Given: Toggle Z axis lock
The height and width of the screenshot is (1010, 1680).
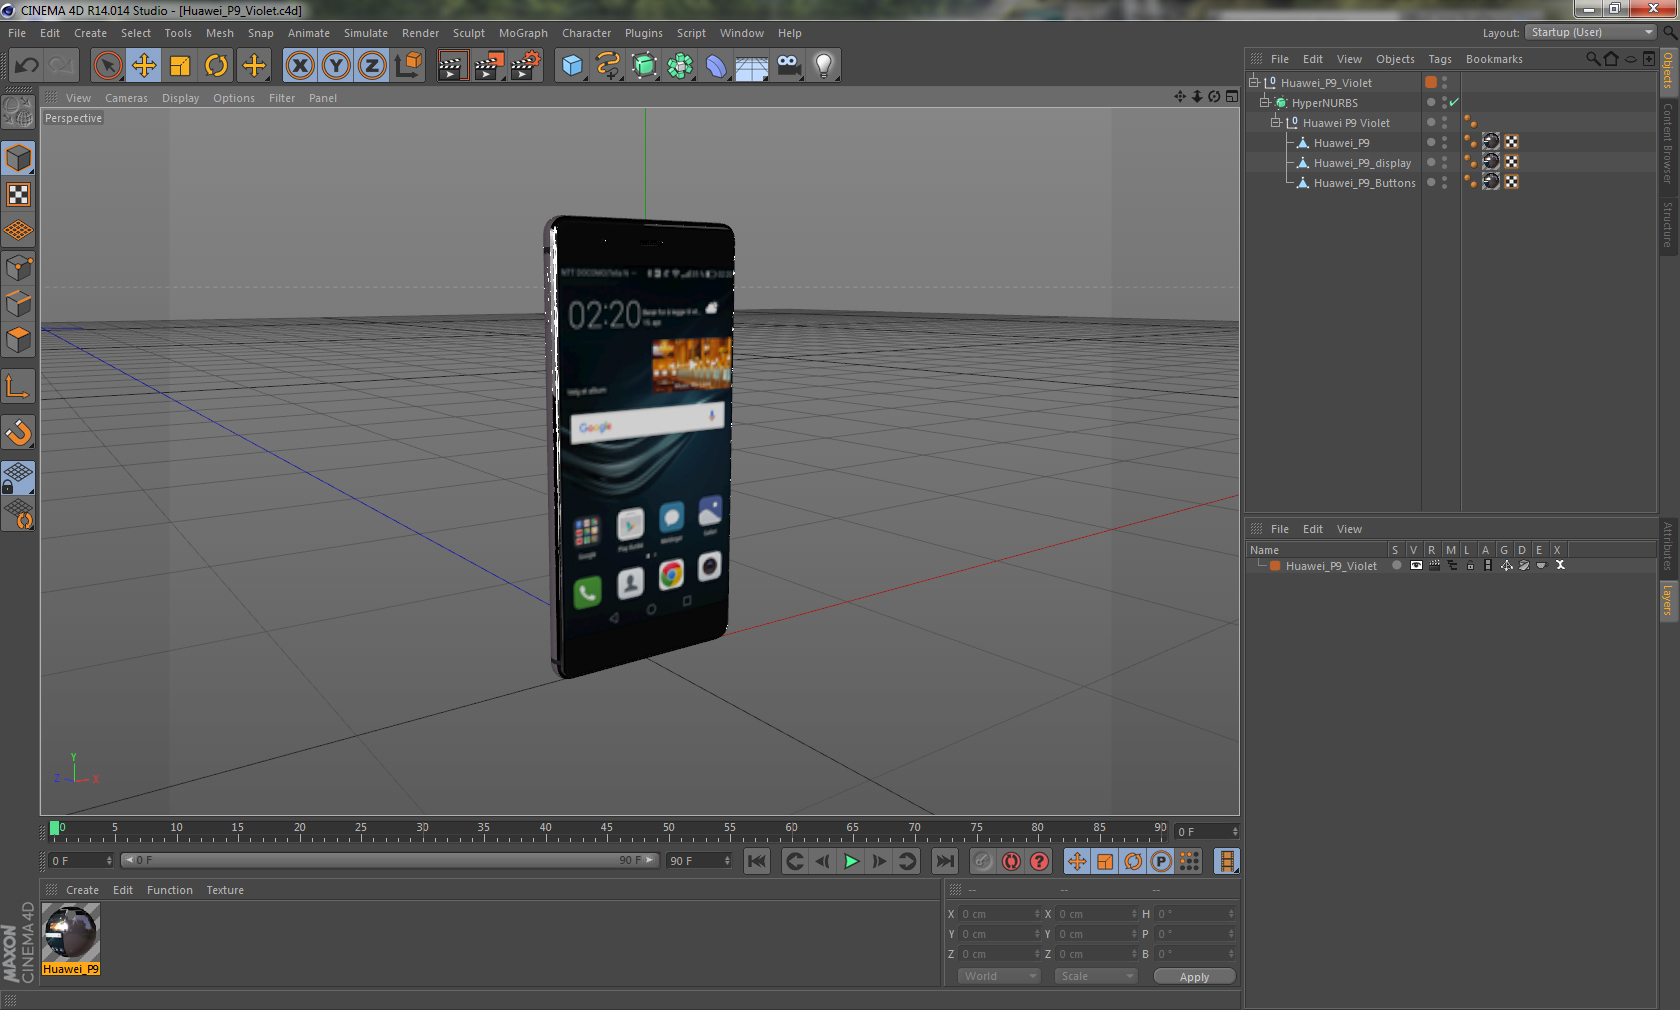Looking at the screenshot, I should (372, 66).
